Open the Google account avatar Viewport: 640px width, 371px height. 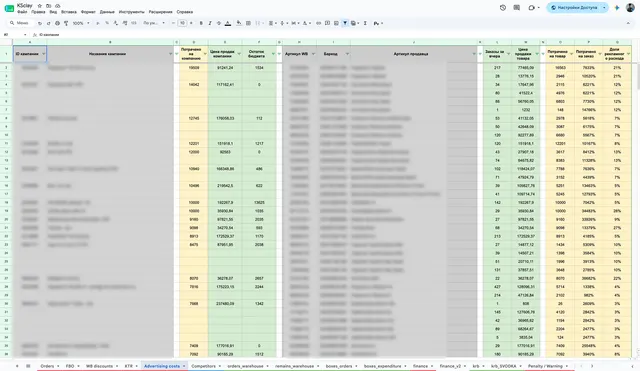(x=631, y=8)
